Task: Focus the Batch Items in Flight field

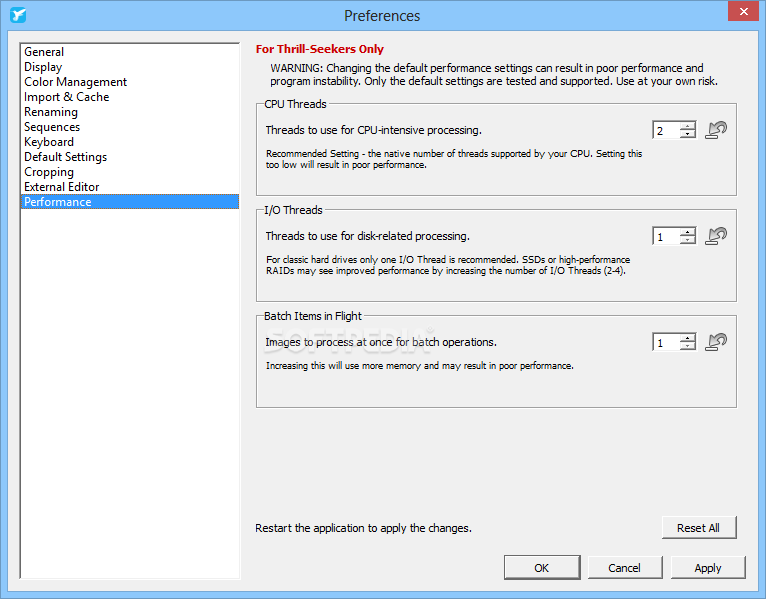Action: tap(666, 342)
